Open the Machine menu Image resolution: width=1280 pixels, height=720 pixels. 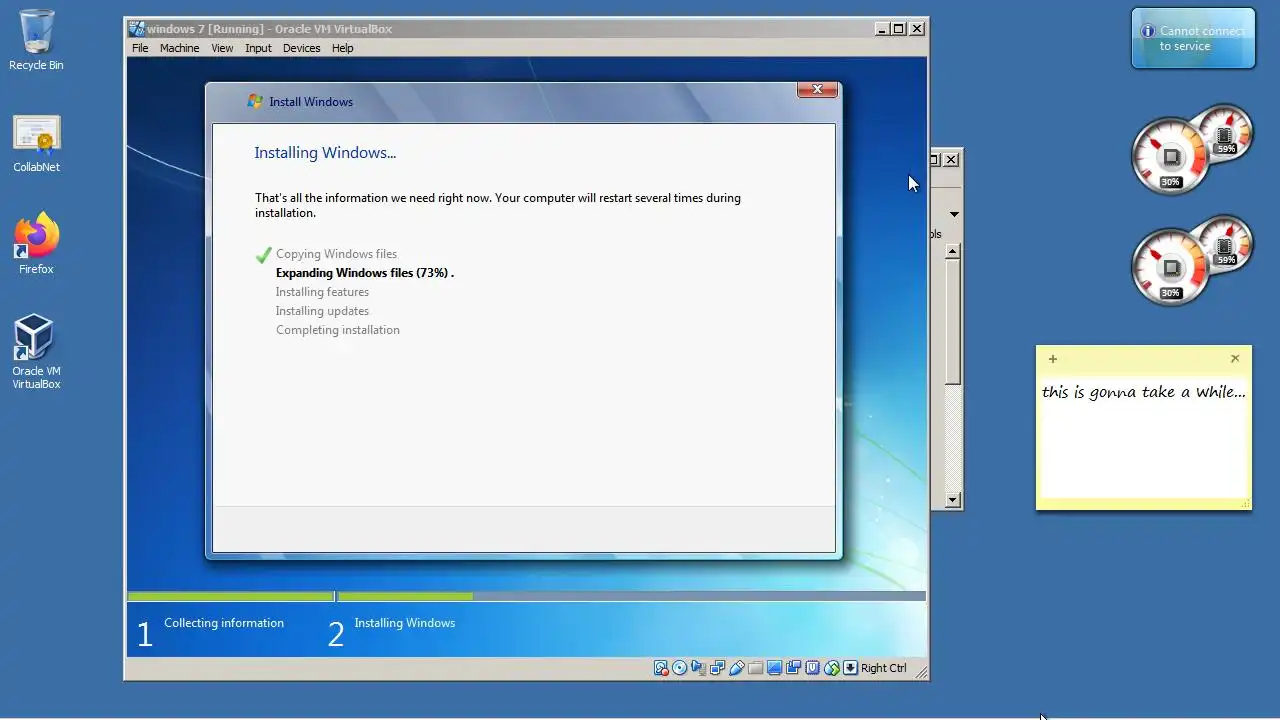pyautogui.click(x=179, y=48)
